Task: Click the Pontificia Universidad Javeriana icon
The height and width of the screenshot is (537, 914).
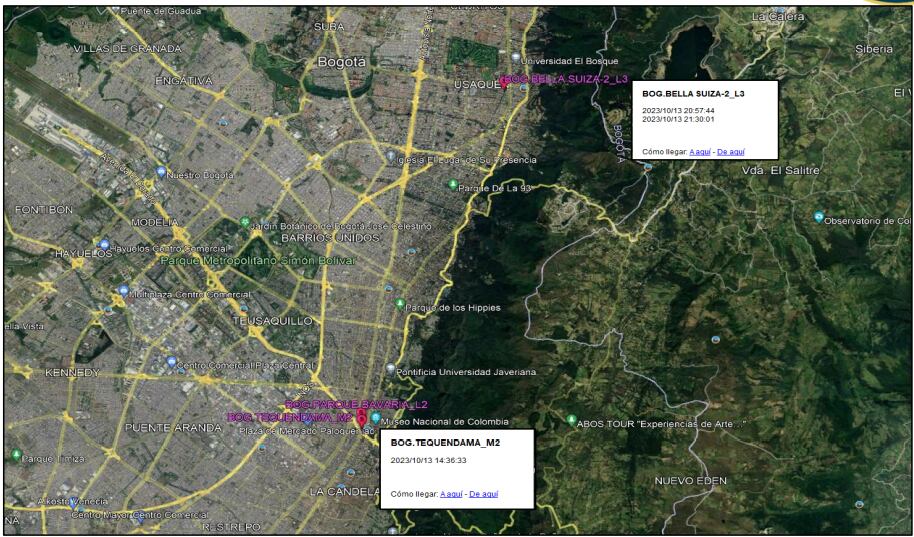Action: [x=391, y=369]
